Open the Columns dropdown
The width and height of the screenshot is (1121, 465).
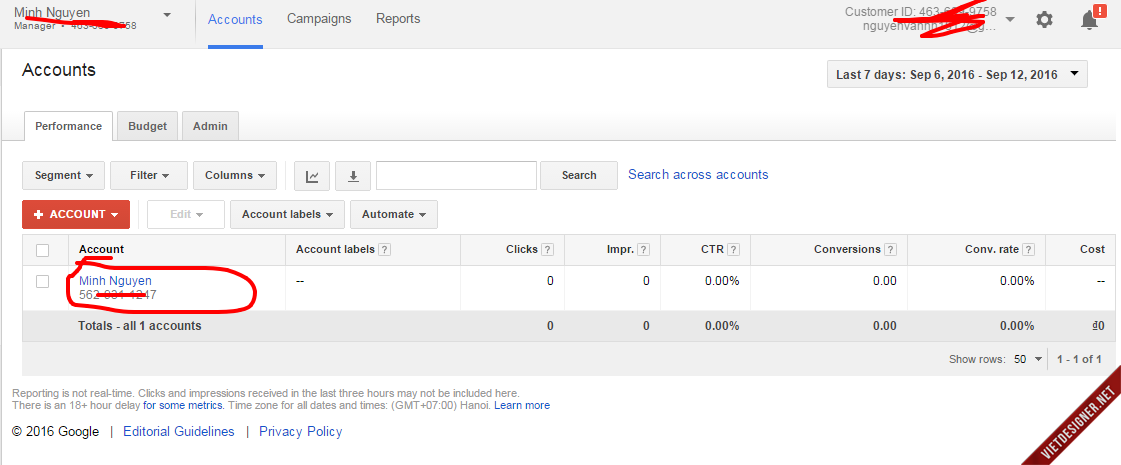pos(234,175)
